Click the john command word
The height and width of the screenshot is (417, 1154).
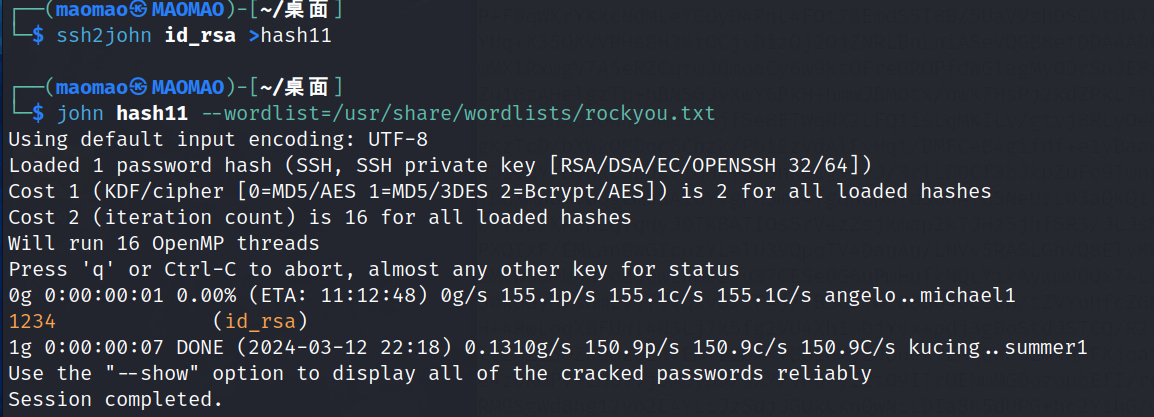coord(80,113)
